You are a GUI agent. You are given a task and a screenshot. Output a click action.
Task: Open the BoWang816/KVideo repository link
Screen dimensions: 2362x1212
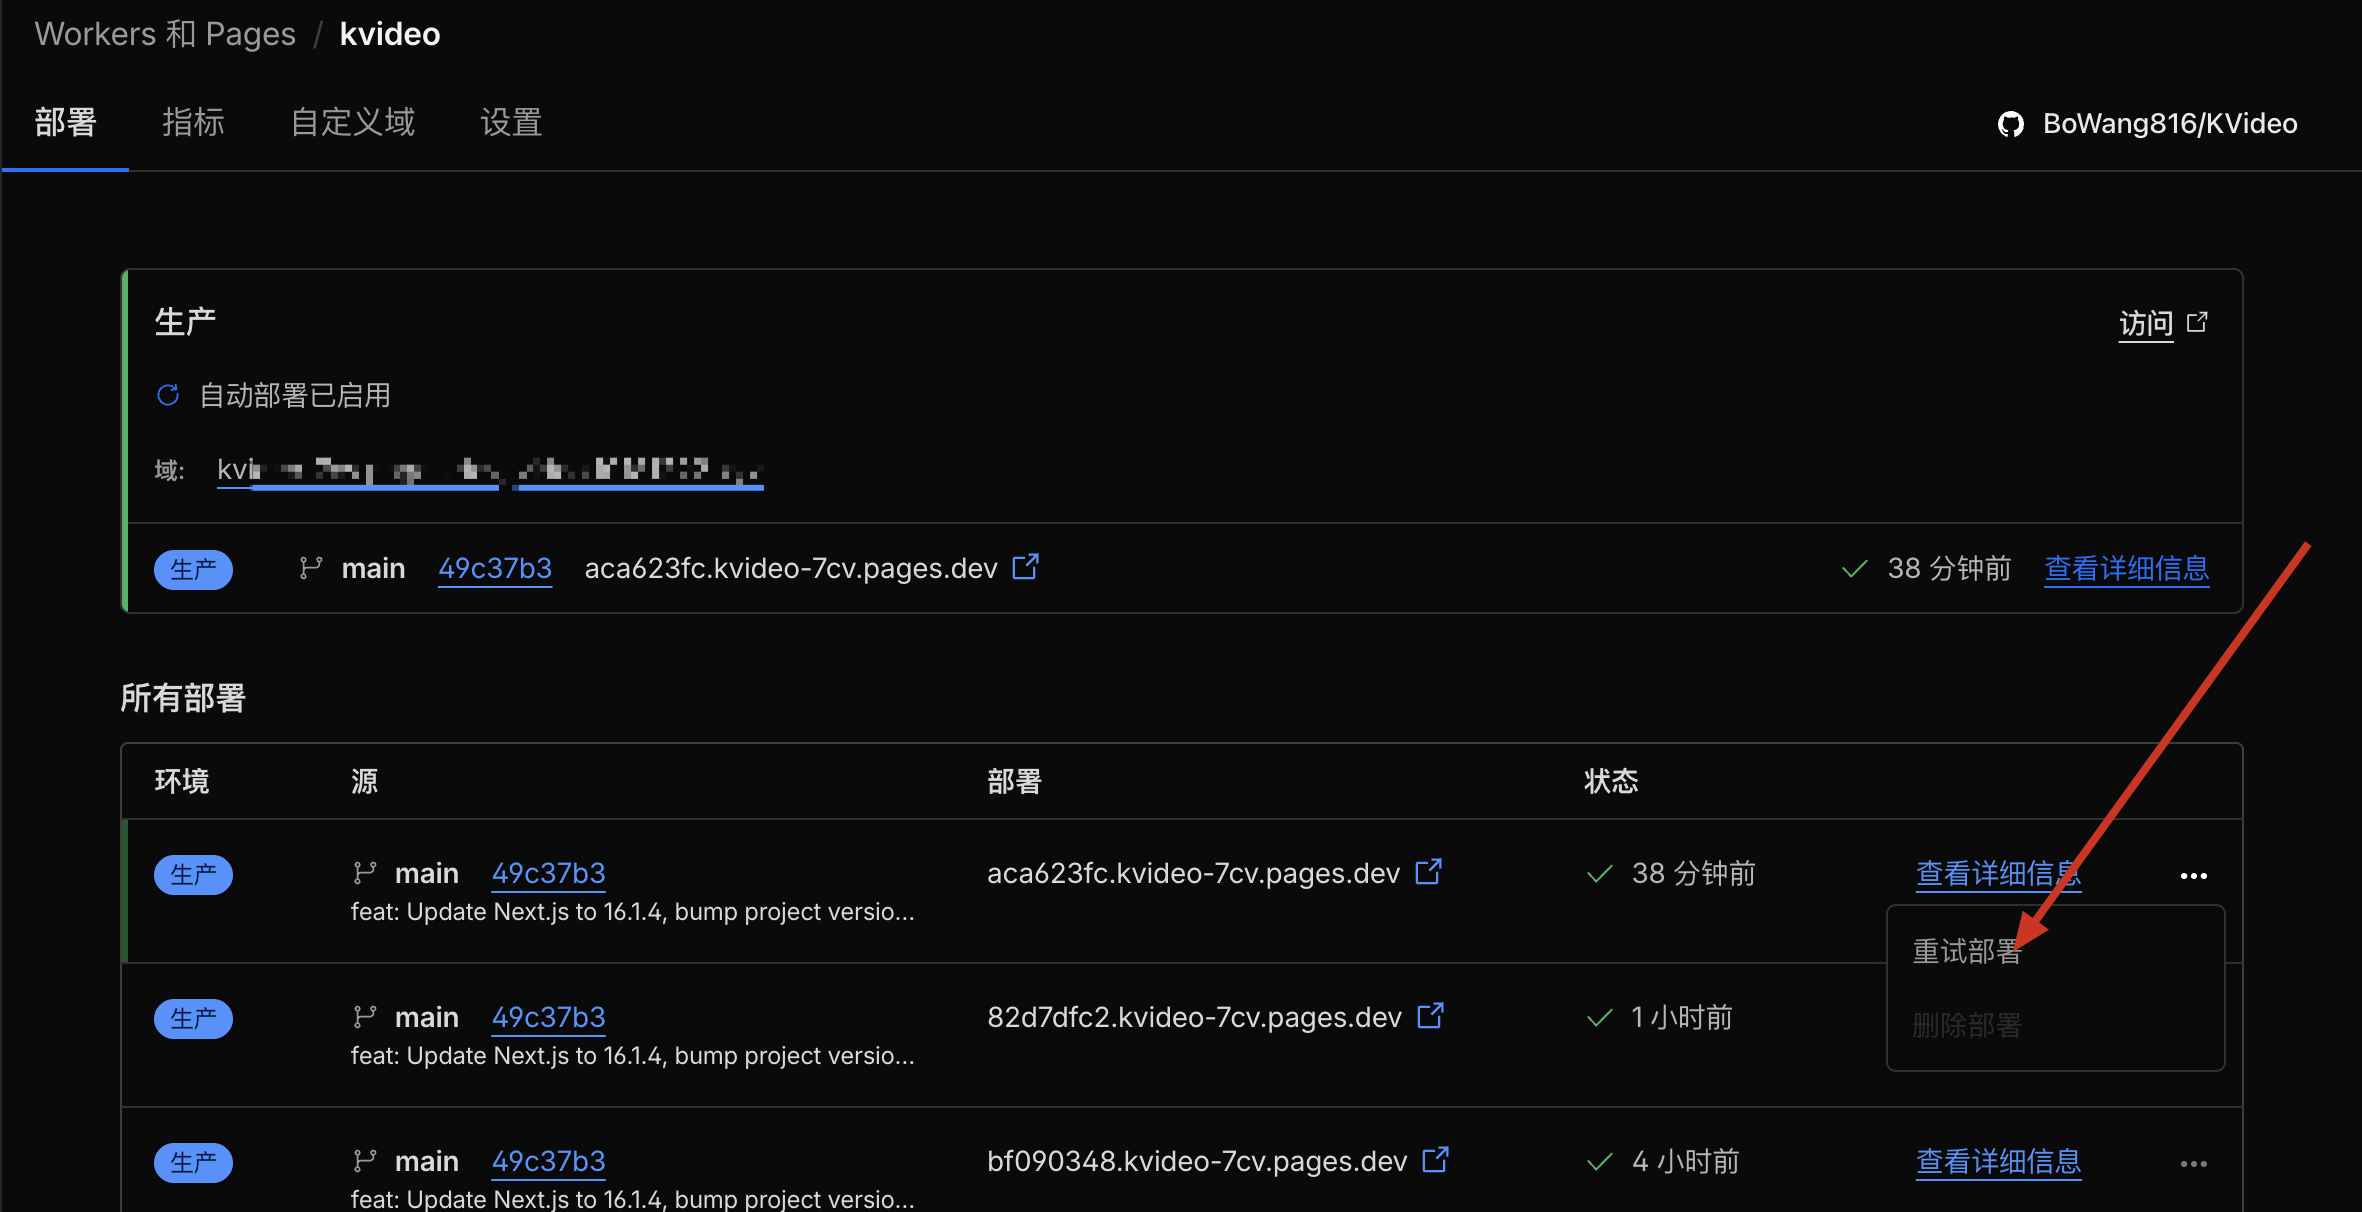(x=2169, y=124)
